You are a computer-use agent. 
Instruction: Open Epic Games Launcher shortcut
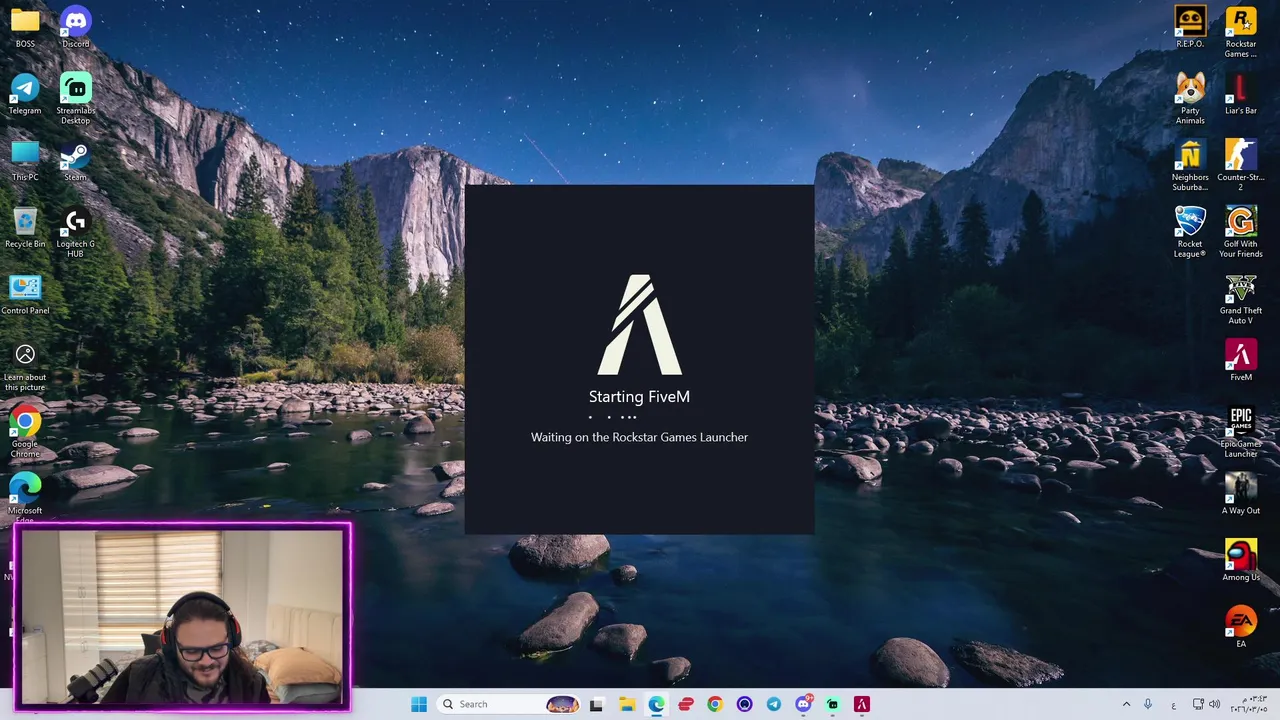click(1241, 432)
